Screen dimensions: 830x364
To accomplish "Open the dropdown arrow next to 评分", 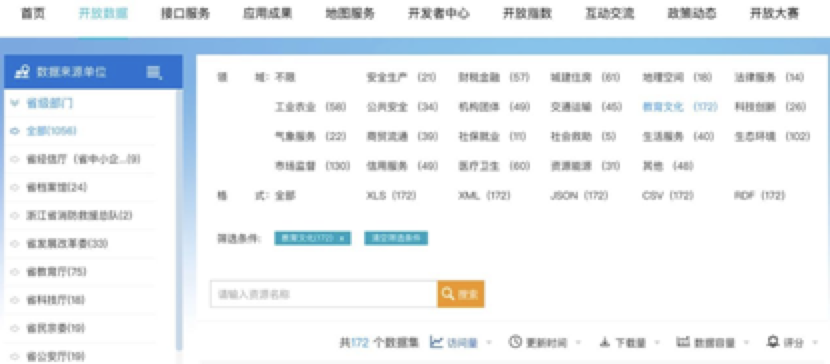I will 815,343.
